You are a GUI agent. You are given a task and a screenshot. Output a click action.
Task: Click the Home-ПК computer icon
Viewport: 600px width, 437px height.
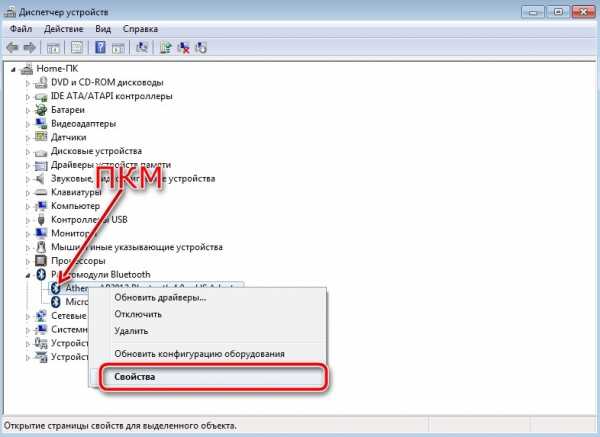[26, 69]
